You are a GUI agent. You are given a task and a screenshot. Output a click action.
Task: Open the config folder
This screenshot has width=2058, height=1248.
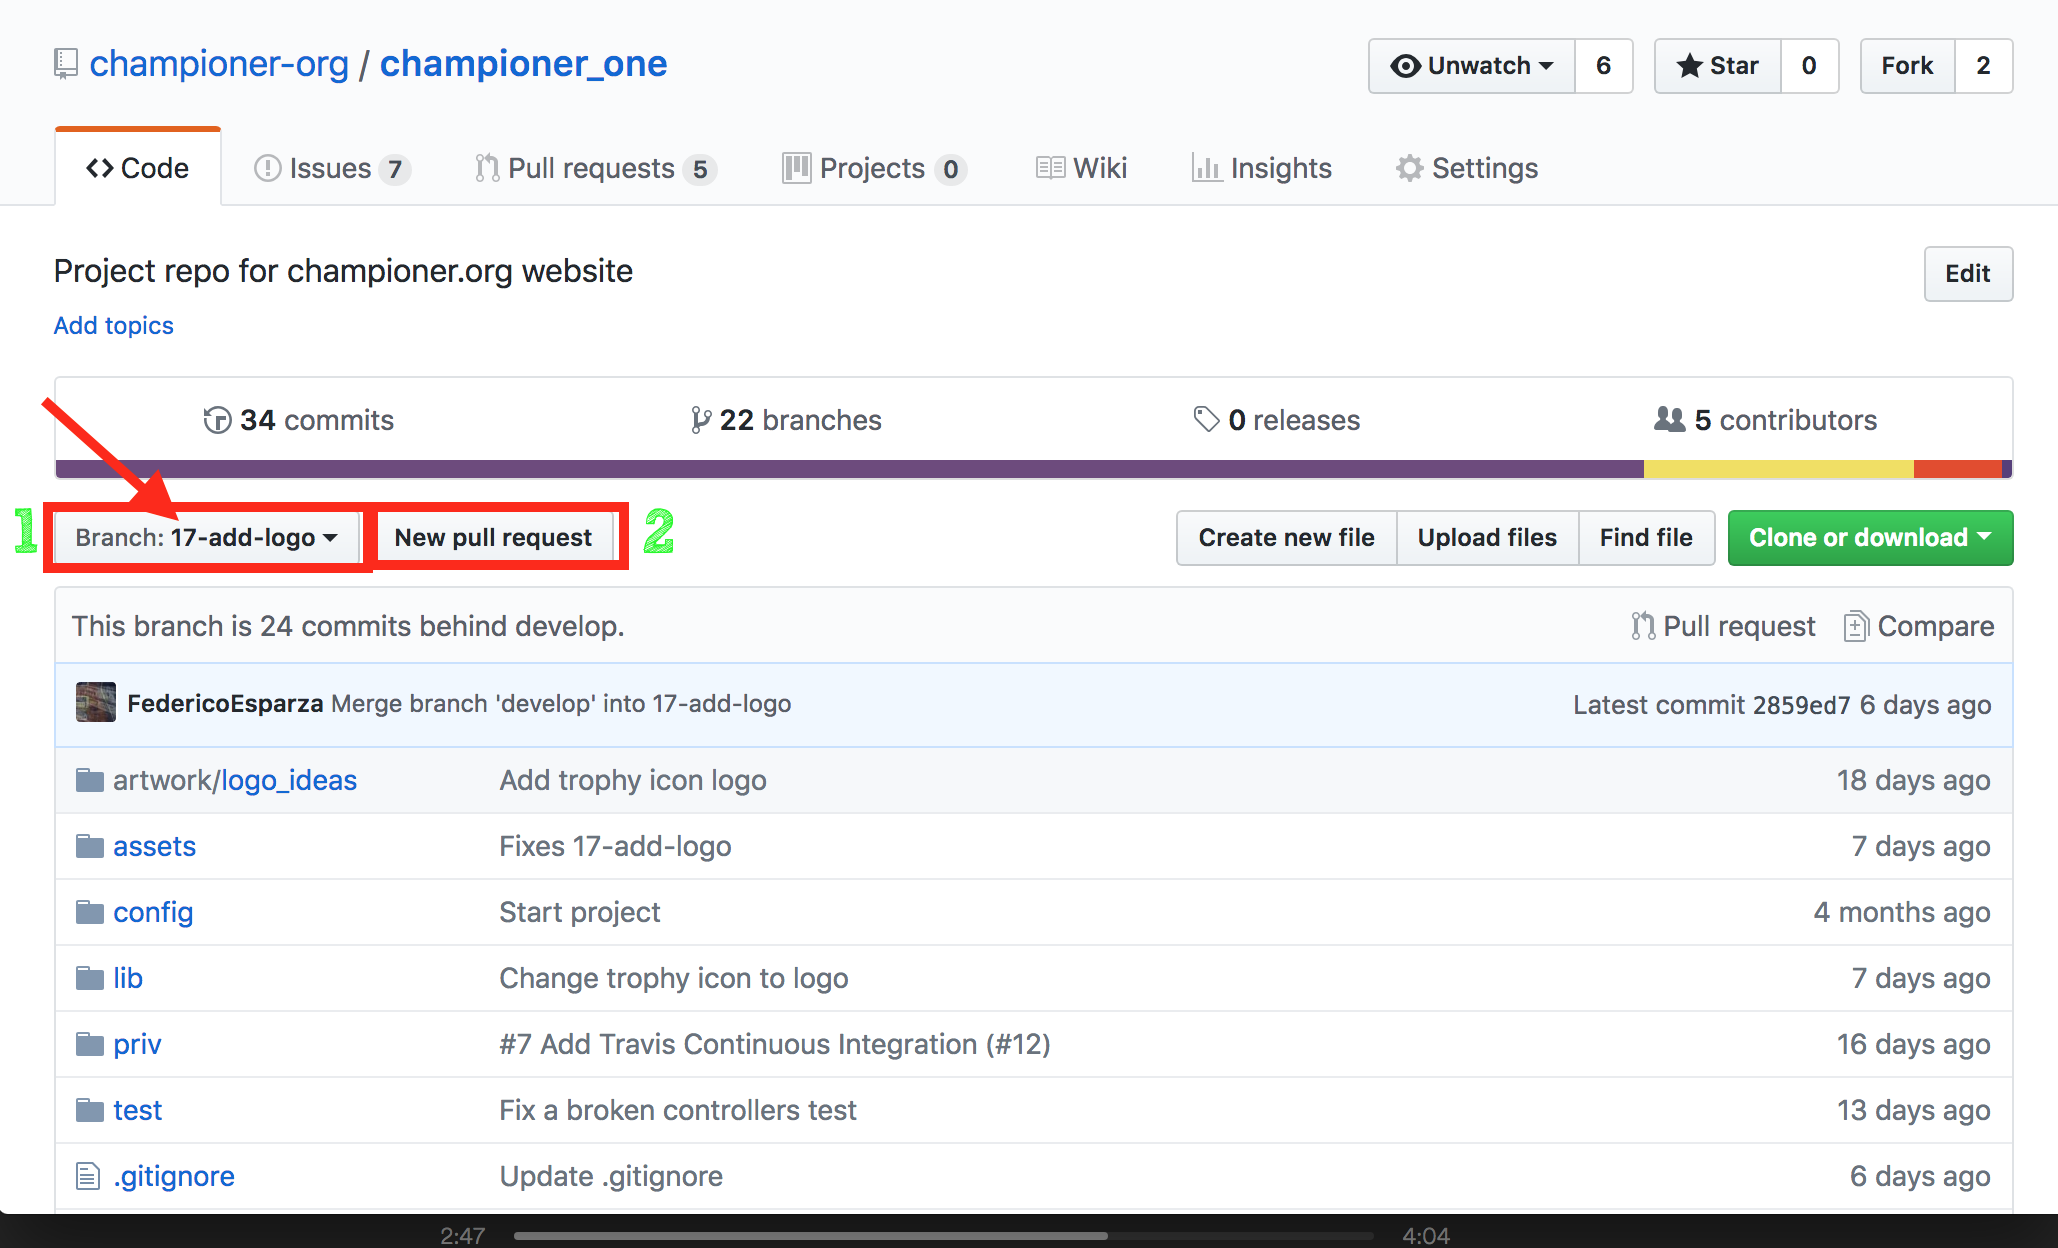point(153,913)
